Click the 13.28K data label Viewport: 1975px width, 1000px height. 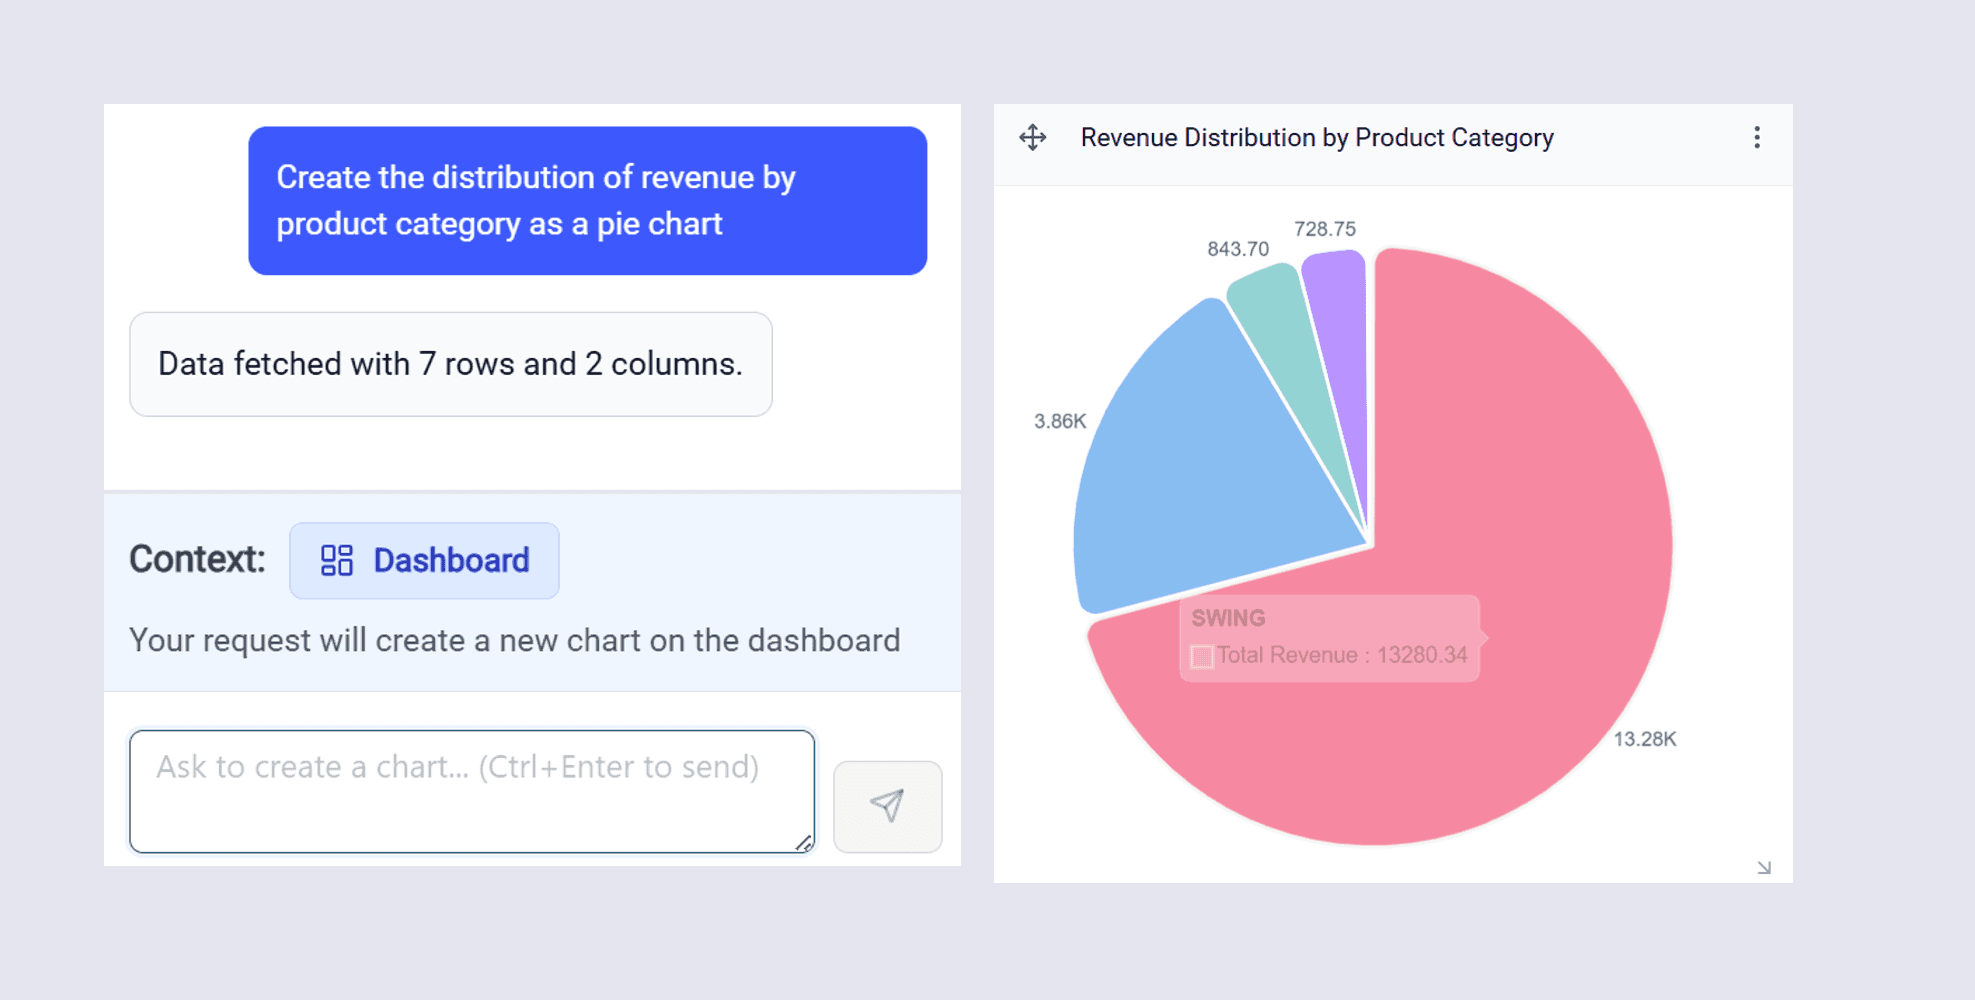pos(1645,739)
